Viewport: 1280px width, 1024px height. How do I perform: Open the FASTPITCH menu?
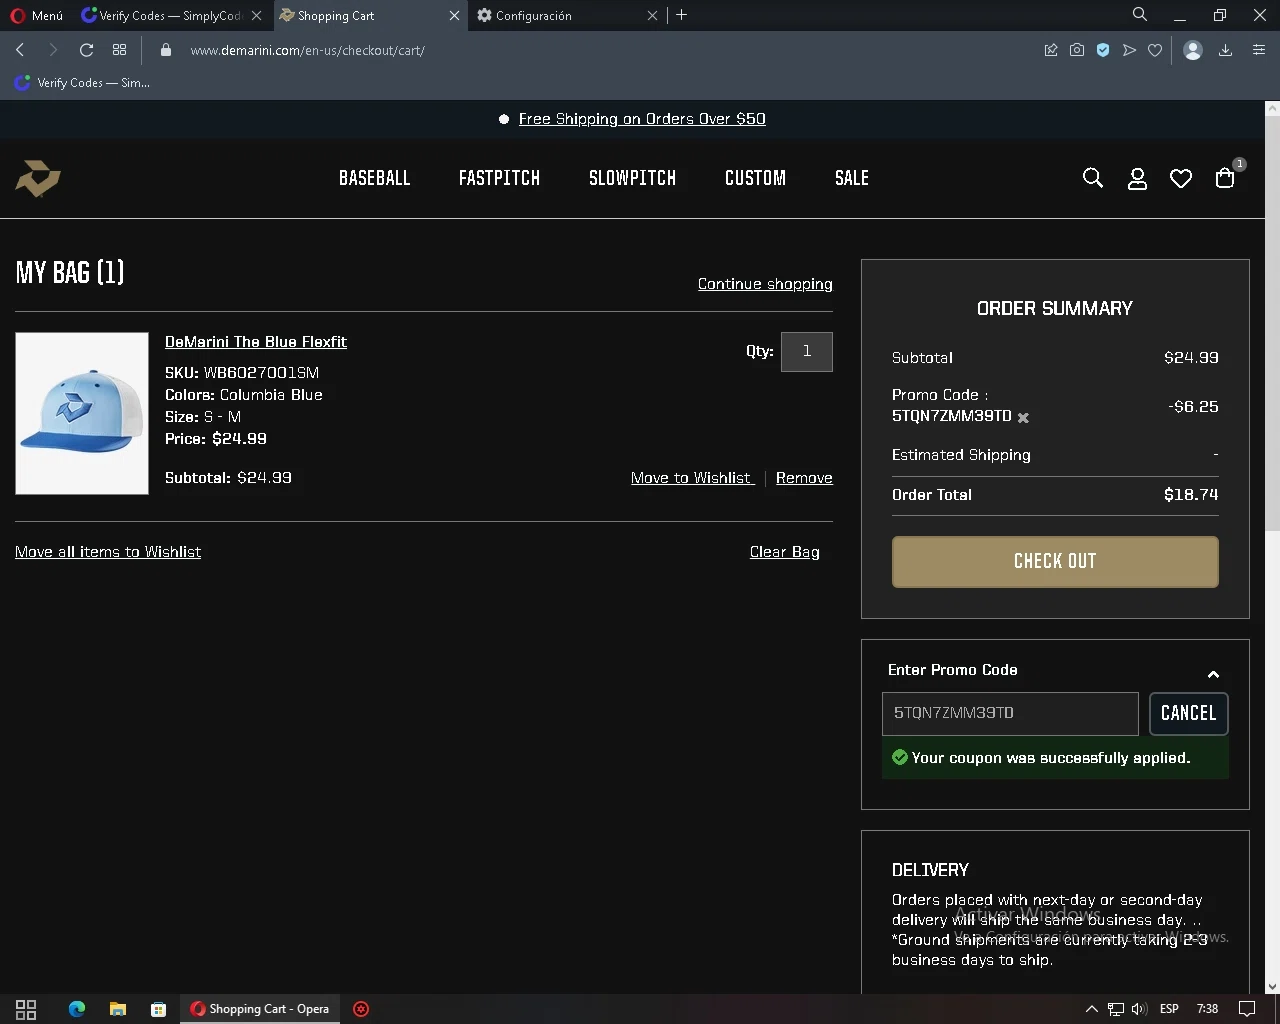(x=499, y=178)
